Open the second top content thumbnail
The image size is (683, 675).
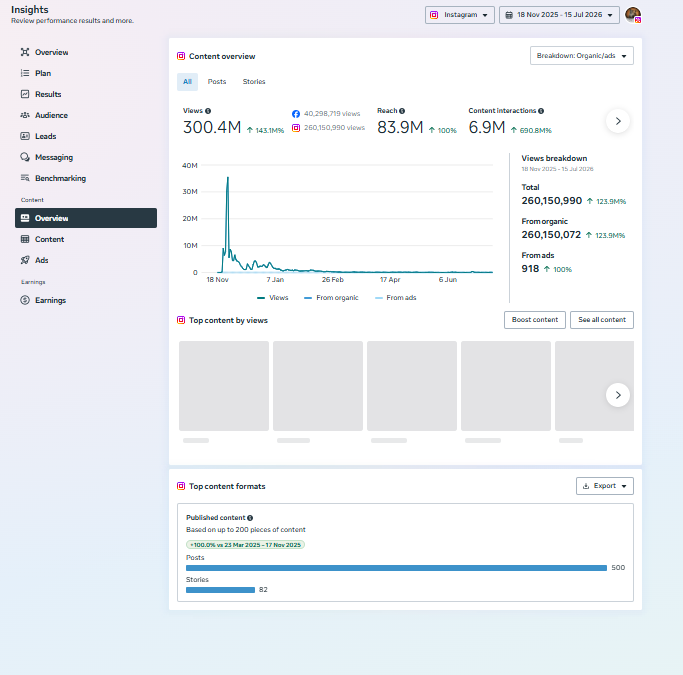[x=318, y=386]
